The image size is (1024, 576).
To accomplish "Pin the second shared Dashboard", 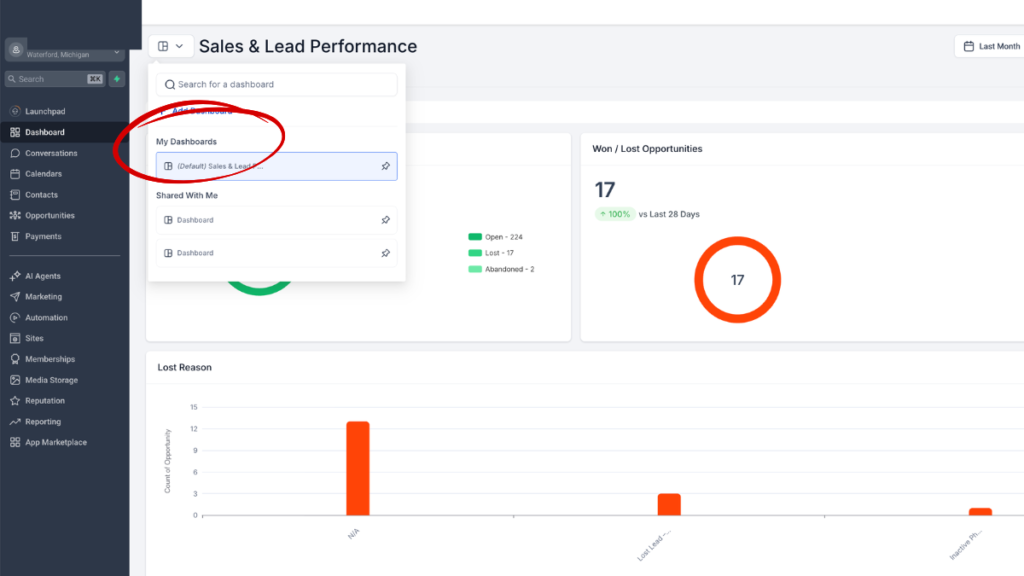I will 385,253.
